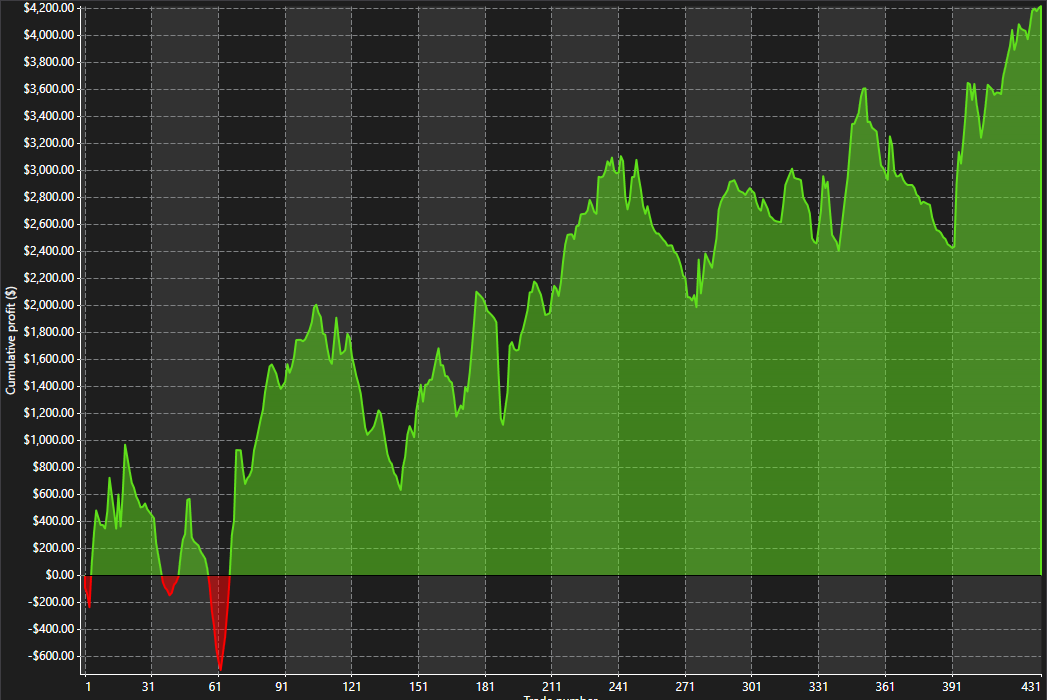This screenshot has height=700, width=1047.
Task: Click the $400.00 y-axis label
Action: [x=53, y=521]
